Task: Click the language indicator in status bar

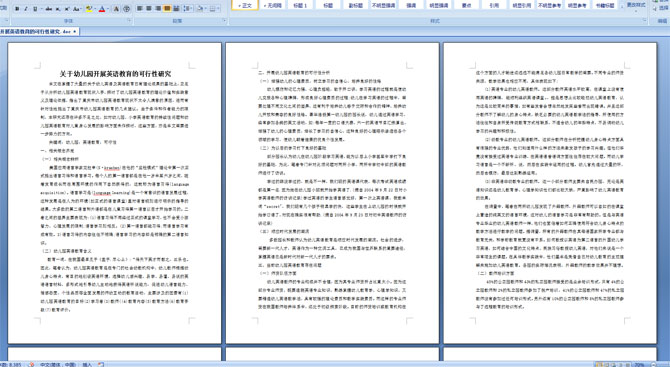Action: pos(57,364)
